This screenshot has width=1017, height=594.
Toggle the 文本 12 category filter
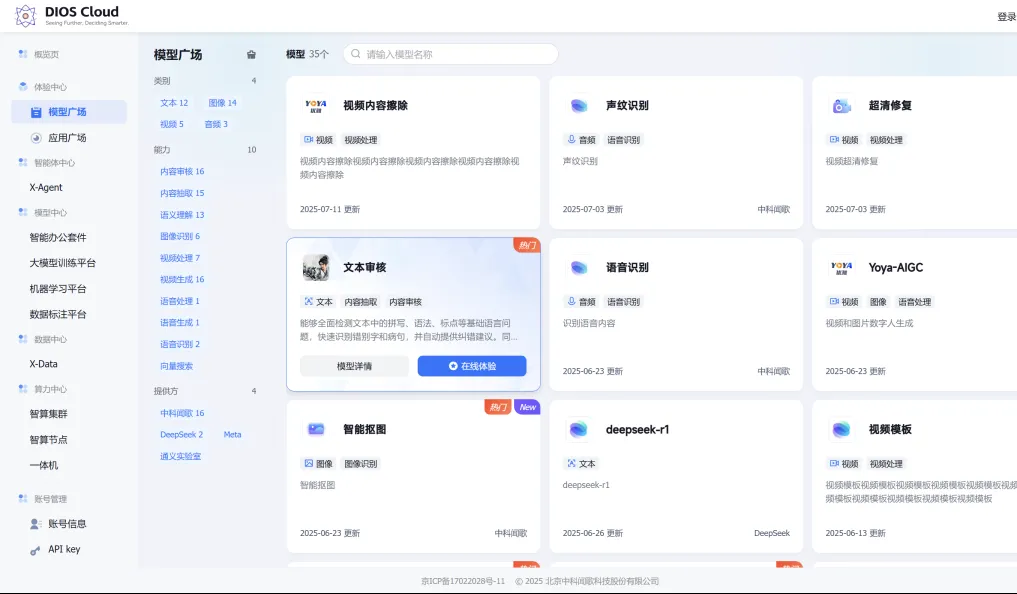tap(174, 103)
